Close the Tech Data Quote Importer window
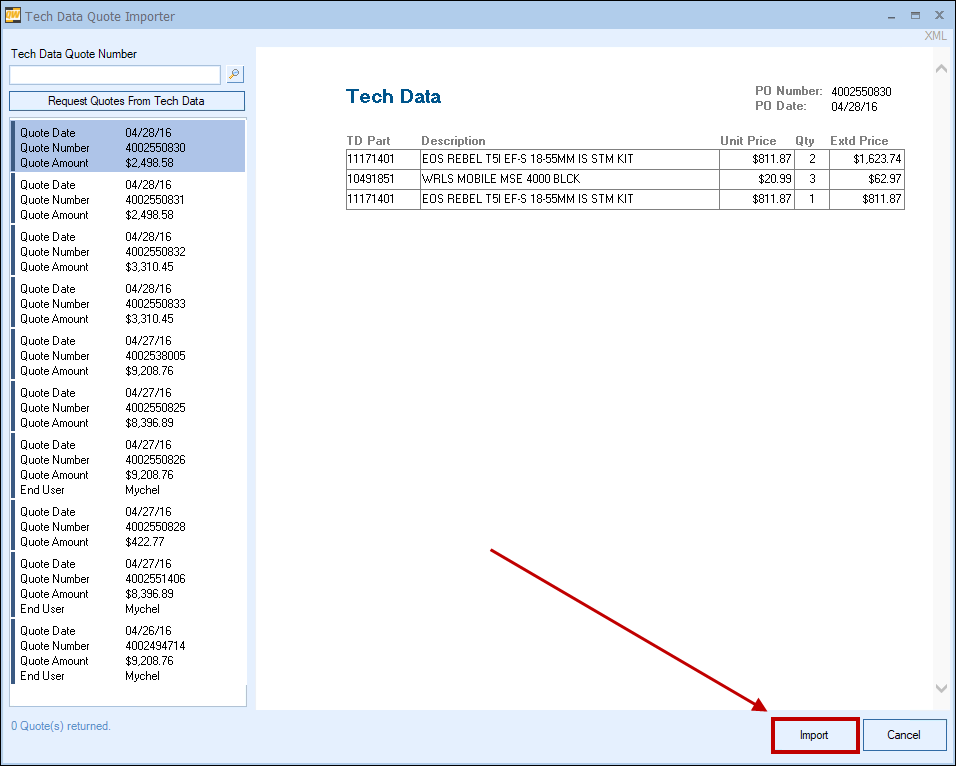This screenshot has width=956, height=766. point(940,15)
